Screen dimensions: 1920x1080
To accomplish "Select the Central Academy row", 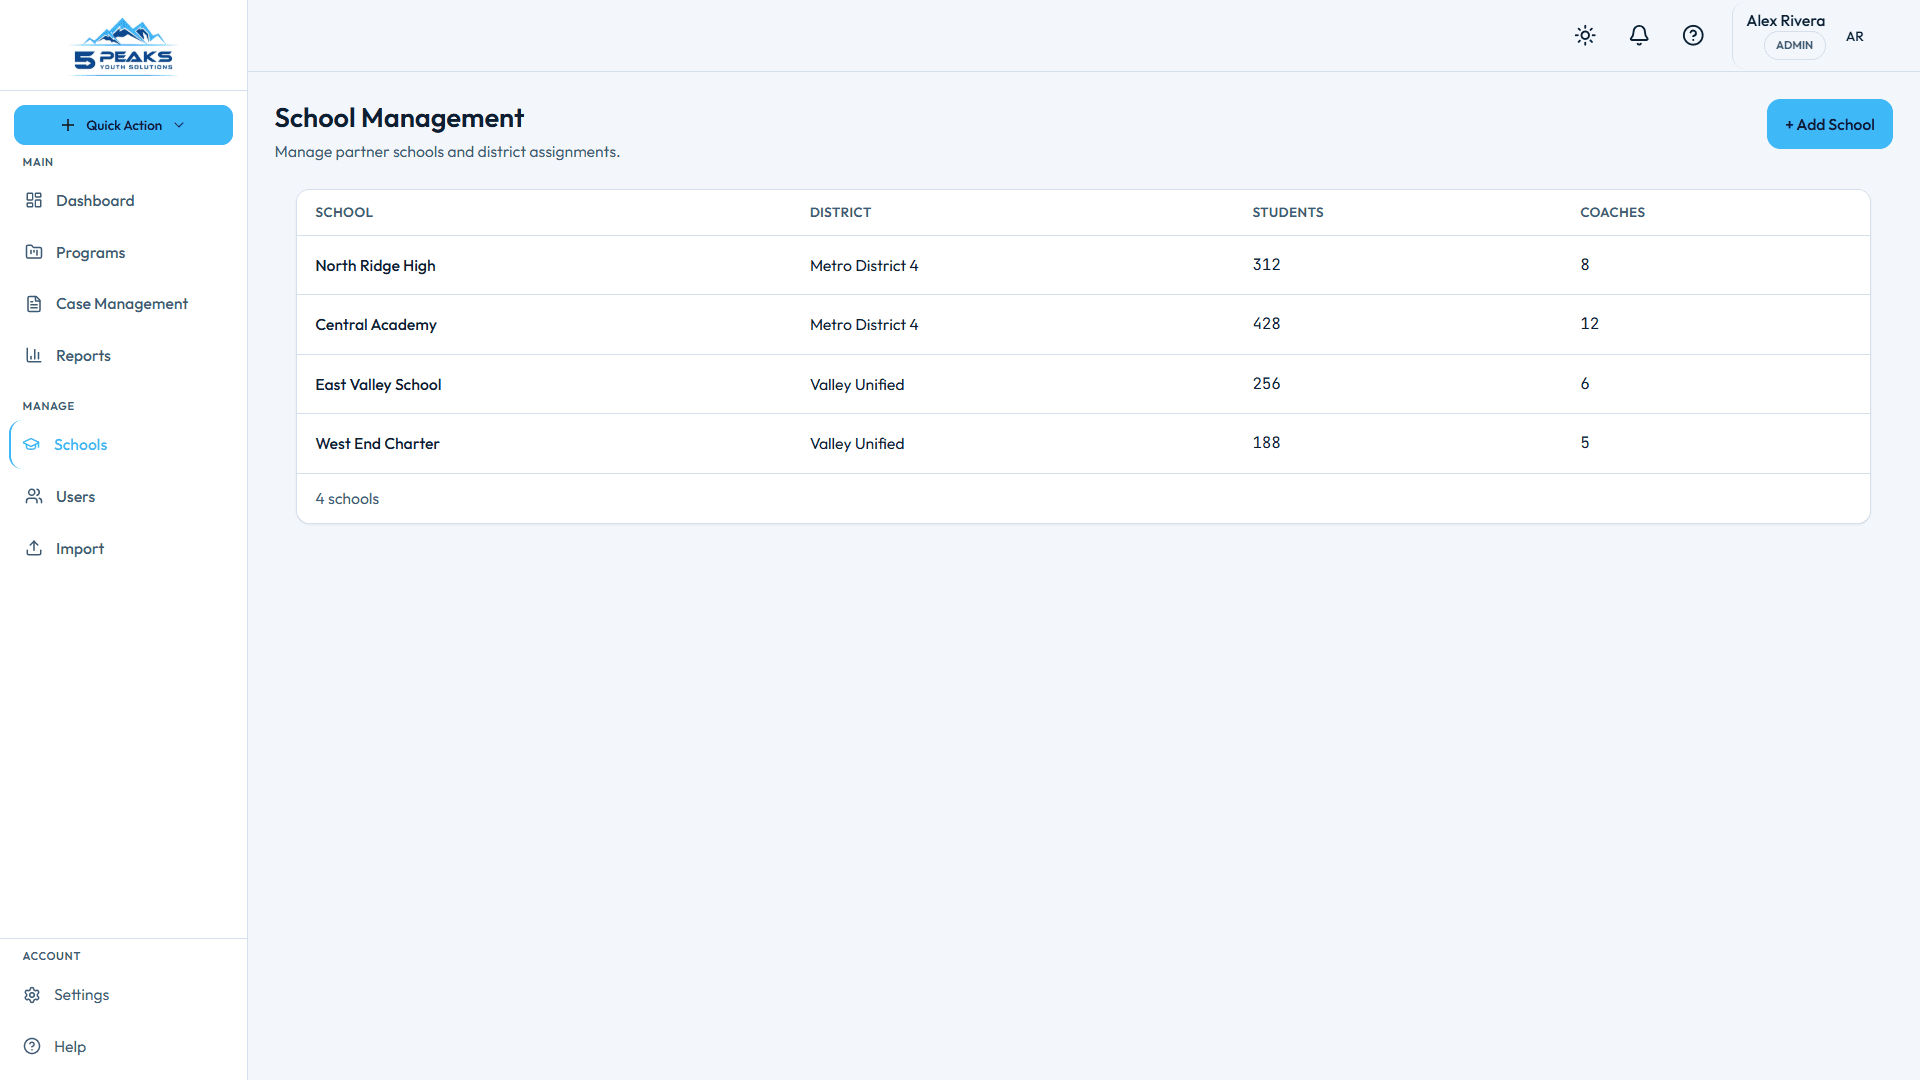I will click(1083, 324).
